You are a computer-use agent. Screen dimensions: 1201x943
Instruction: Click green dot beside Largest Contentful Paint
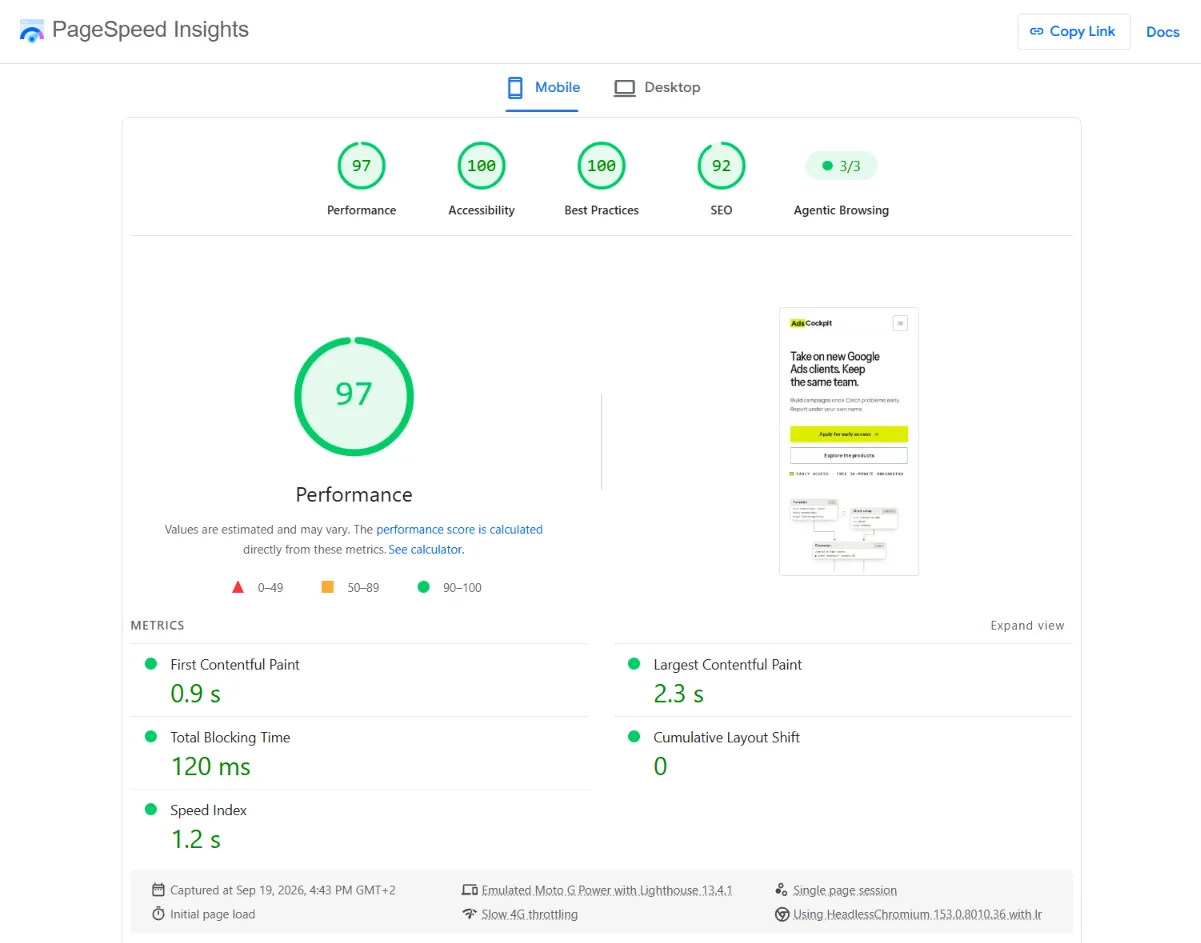click(x=634, y=663)
